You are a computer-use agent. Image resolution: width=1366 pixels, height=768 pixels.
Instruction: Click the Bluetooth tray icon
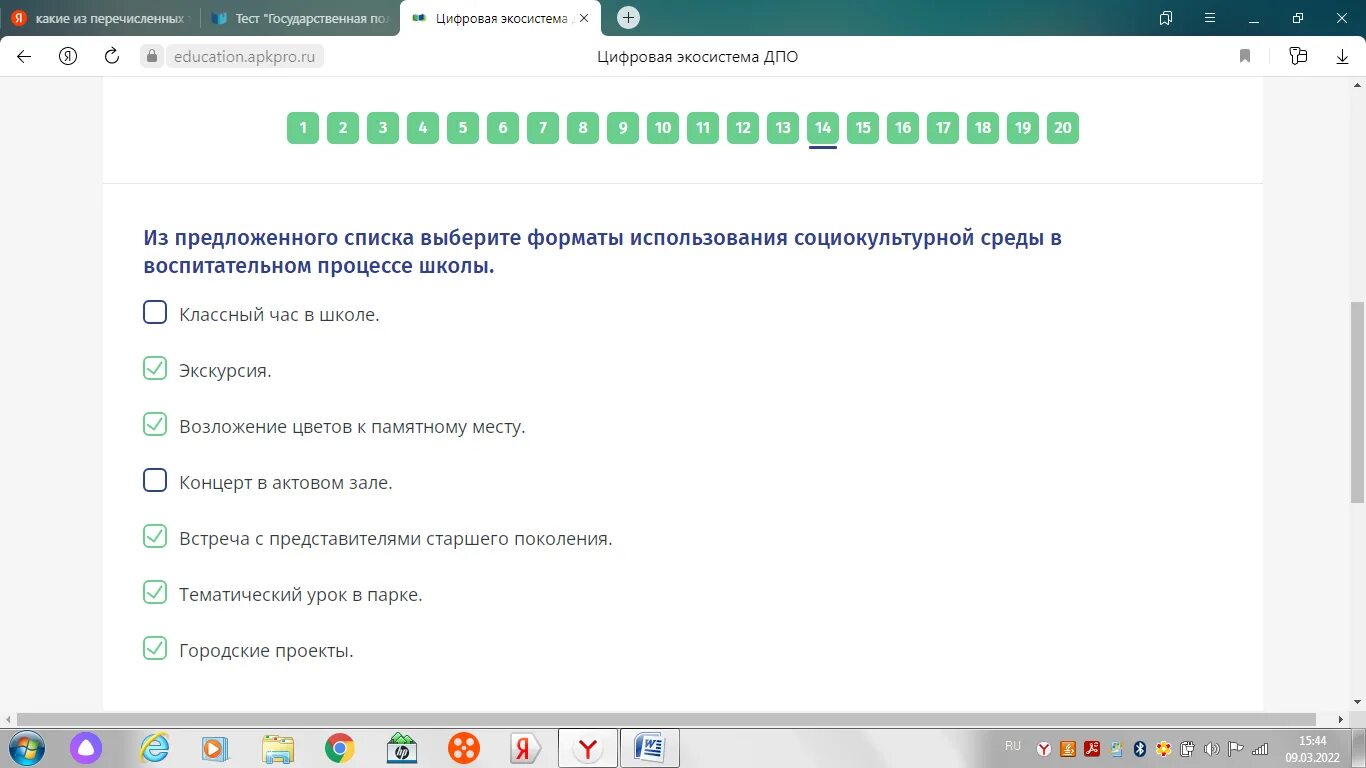[x=1140, y=748]
